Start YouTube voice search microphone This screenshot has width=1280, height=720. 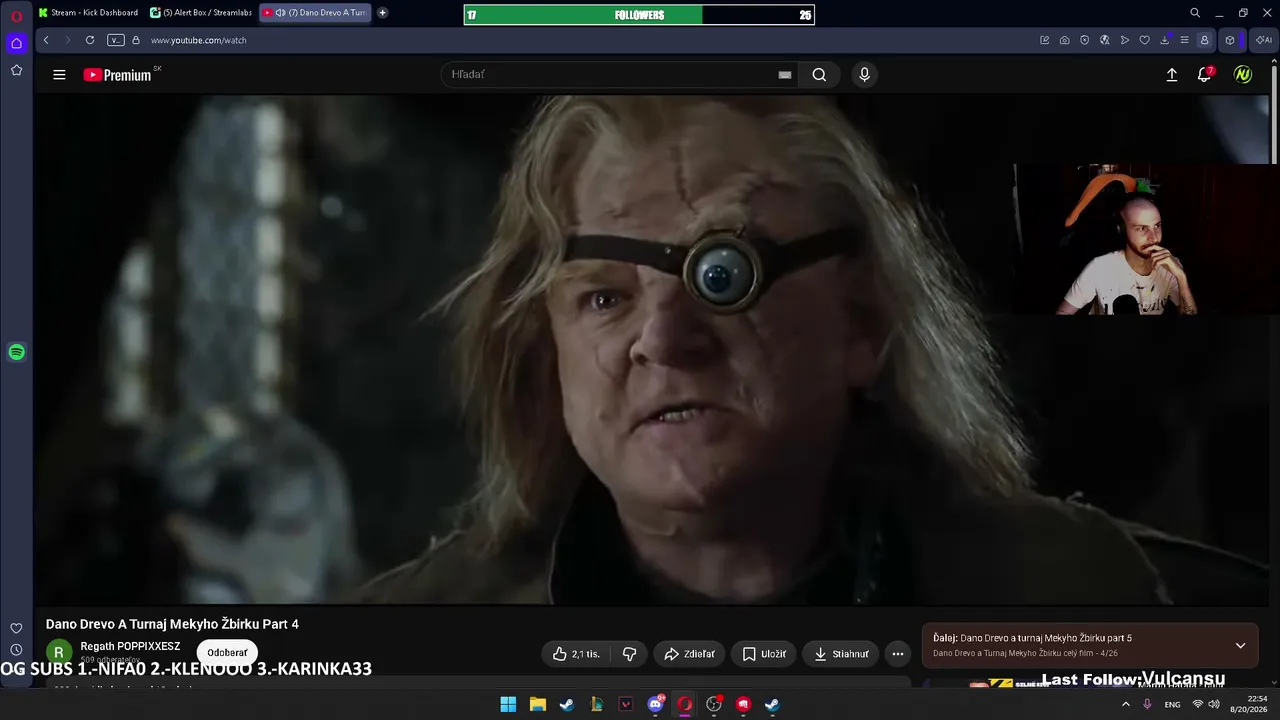[865, 75]
